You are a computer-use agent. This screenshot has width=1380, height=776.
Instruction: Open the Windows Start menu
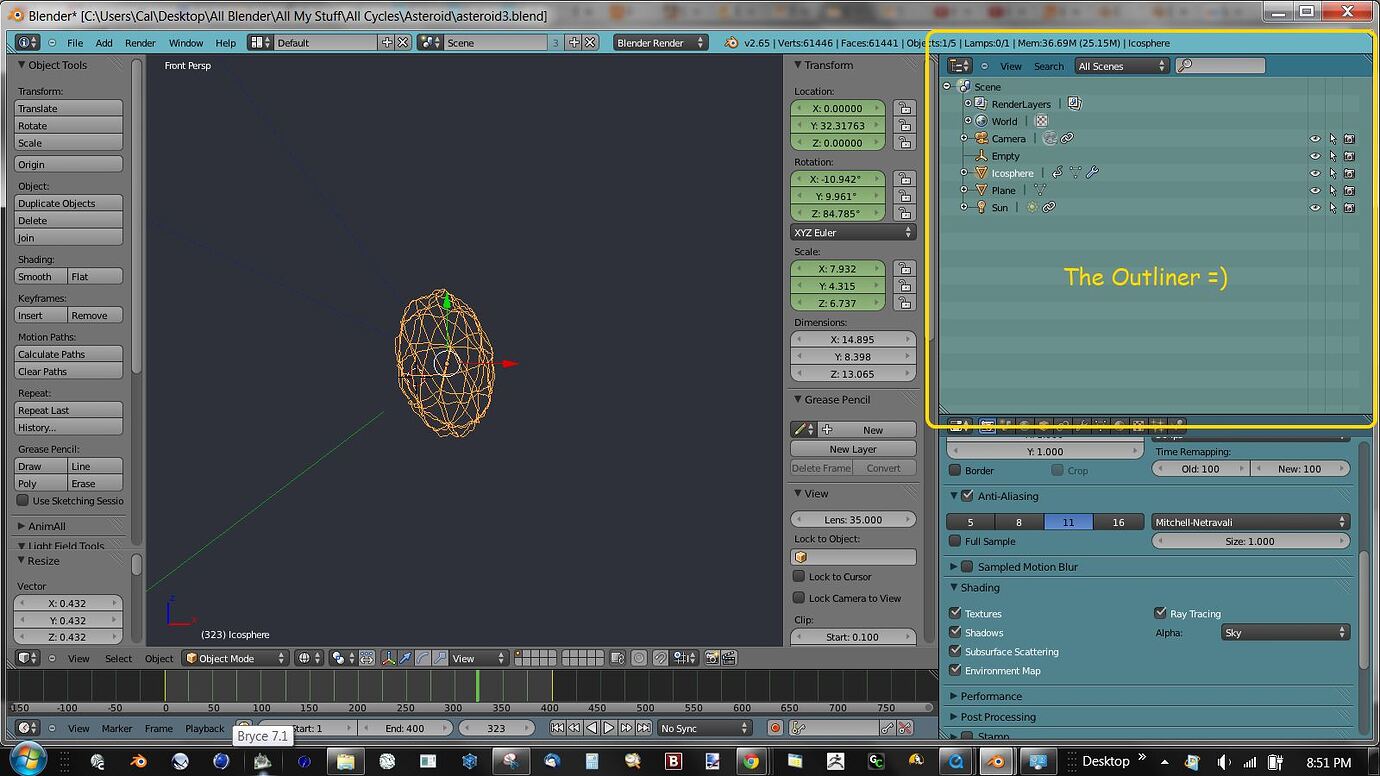tap(27, 760)
